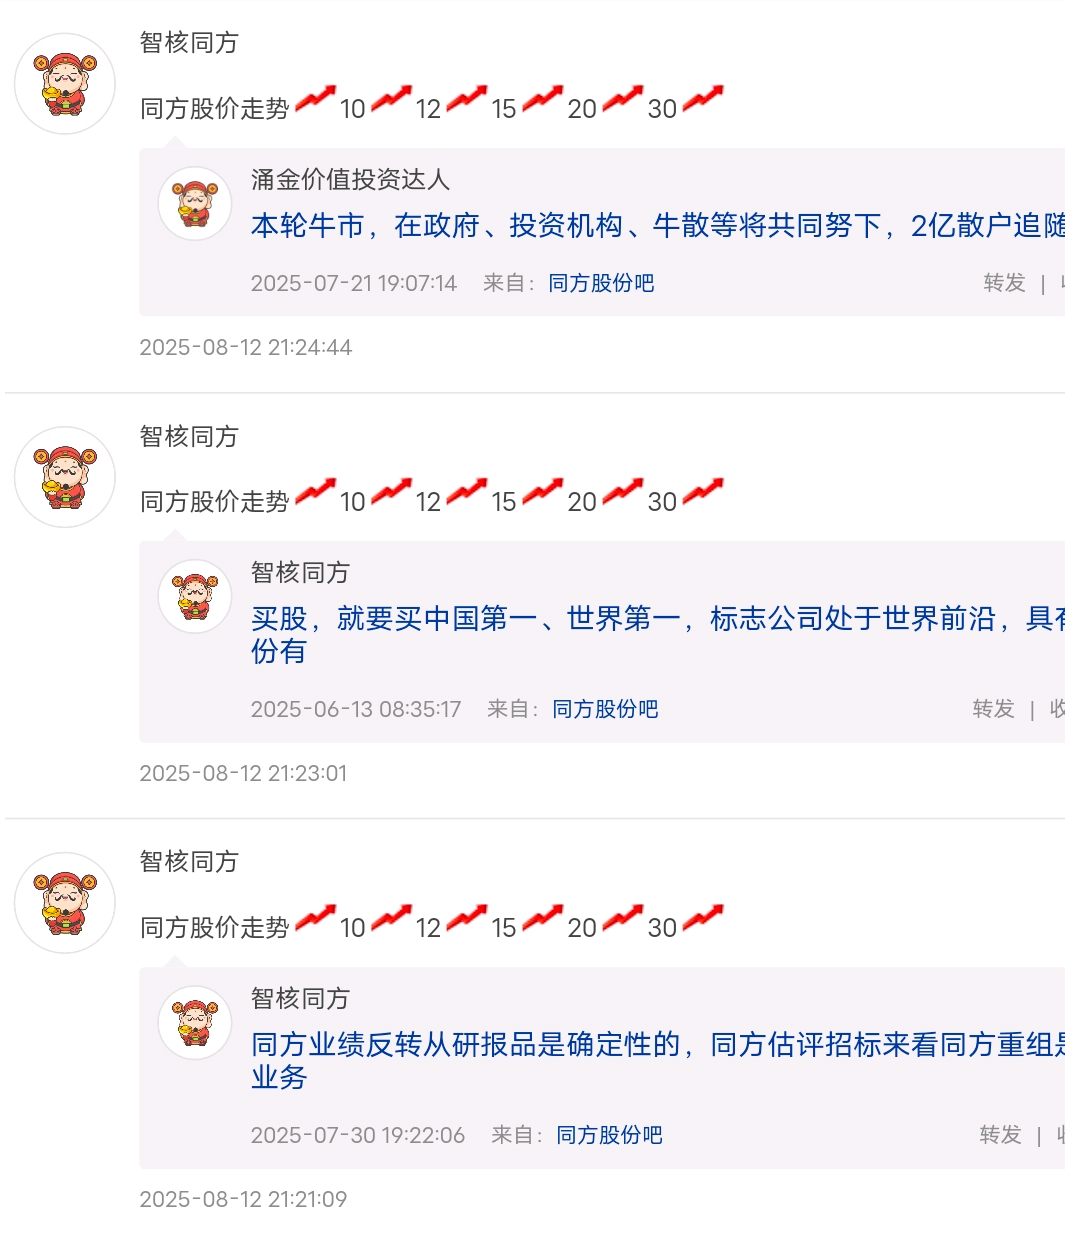Viewport: 1065px width, 1243px height.
Task: Click the timestamp 2025-08-12 21:23:01
Action: tap(243, 773)
